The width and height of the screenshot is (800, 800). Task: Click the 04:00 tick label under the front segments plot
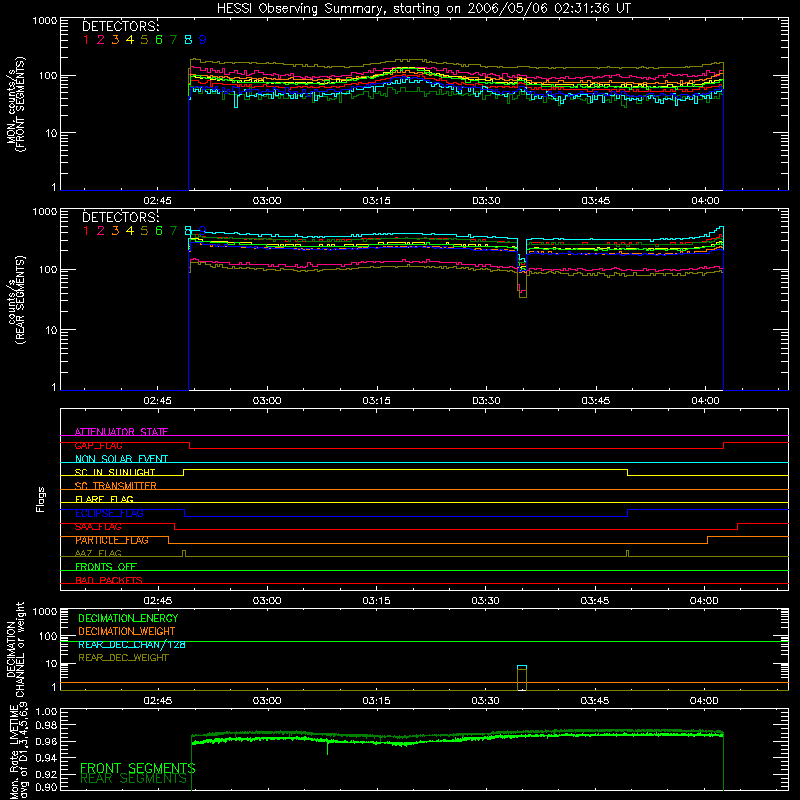705,201
